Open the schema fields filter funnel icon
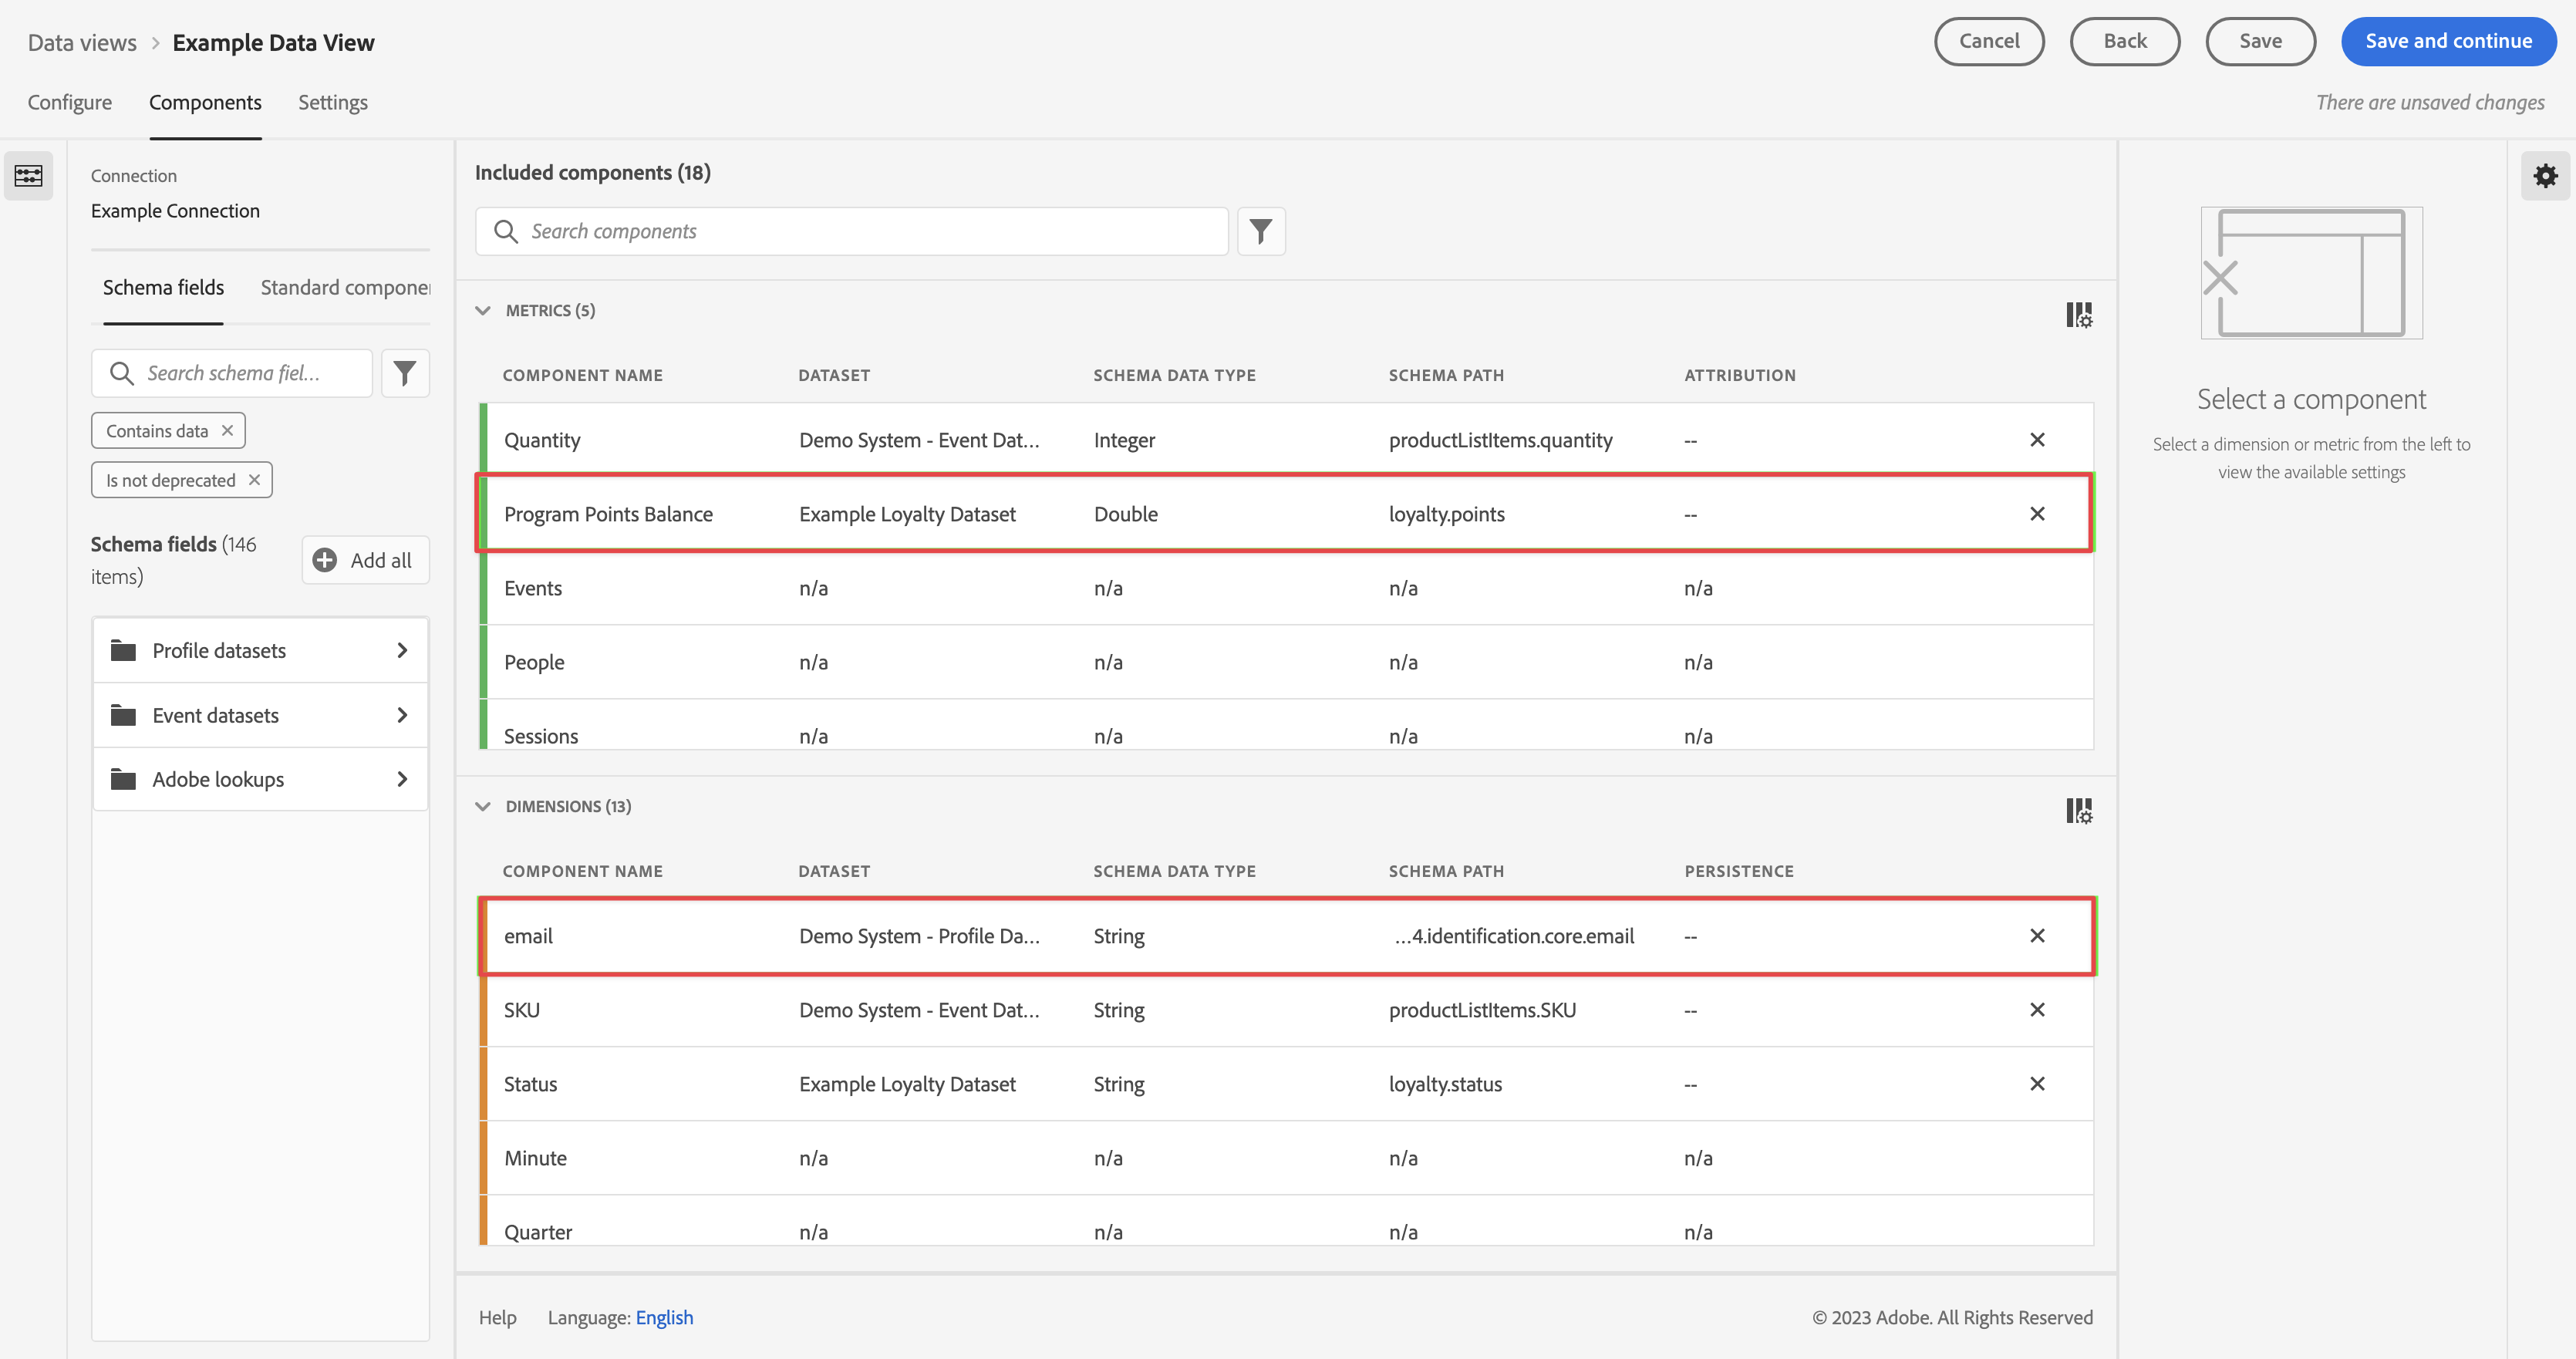Screen dimensions: 2576x1359 click(x=405, y=373)
